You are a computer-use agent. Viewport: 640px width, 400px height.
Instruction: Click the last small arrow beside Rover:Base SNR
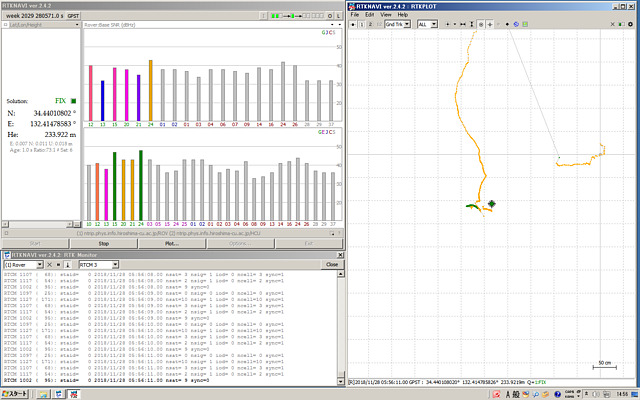coord(340,25)
